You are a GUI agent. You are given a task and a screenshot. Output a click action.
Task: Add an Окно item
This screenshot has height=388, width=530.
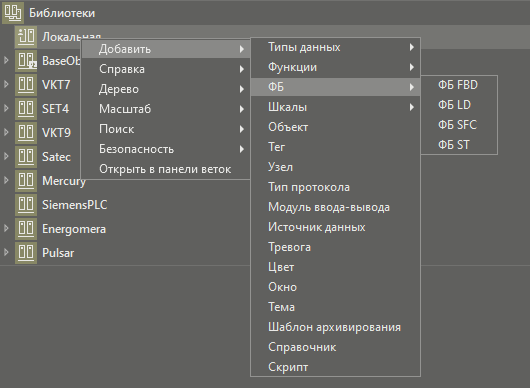click(x=335, y=287)
